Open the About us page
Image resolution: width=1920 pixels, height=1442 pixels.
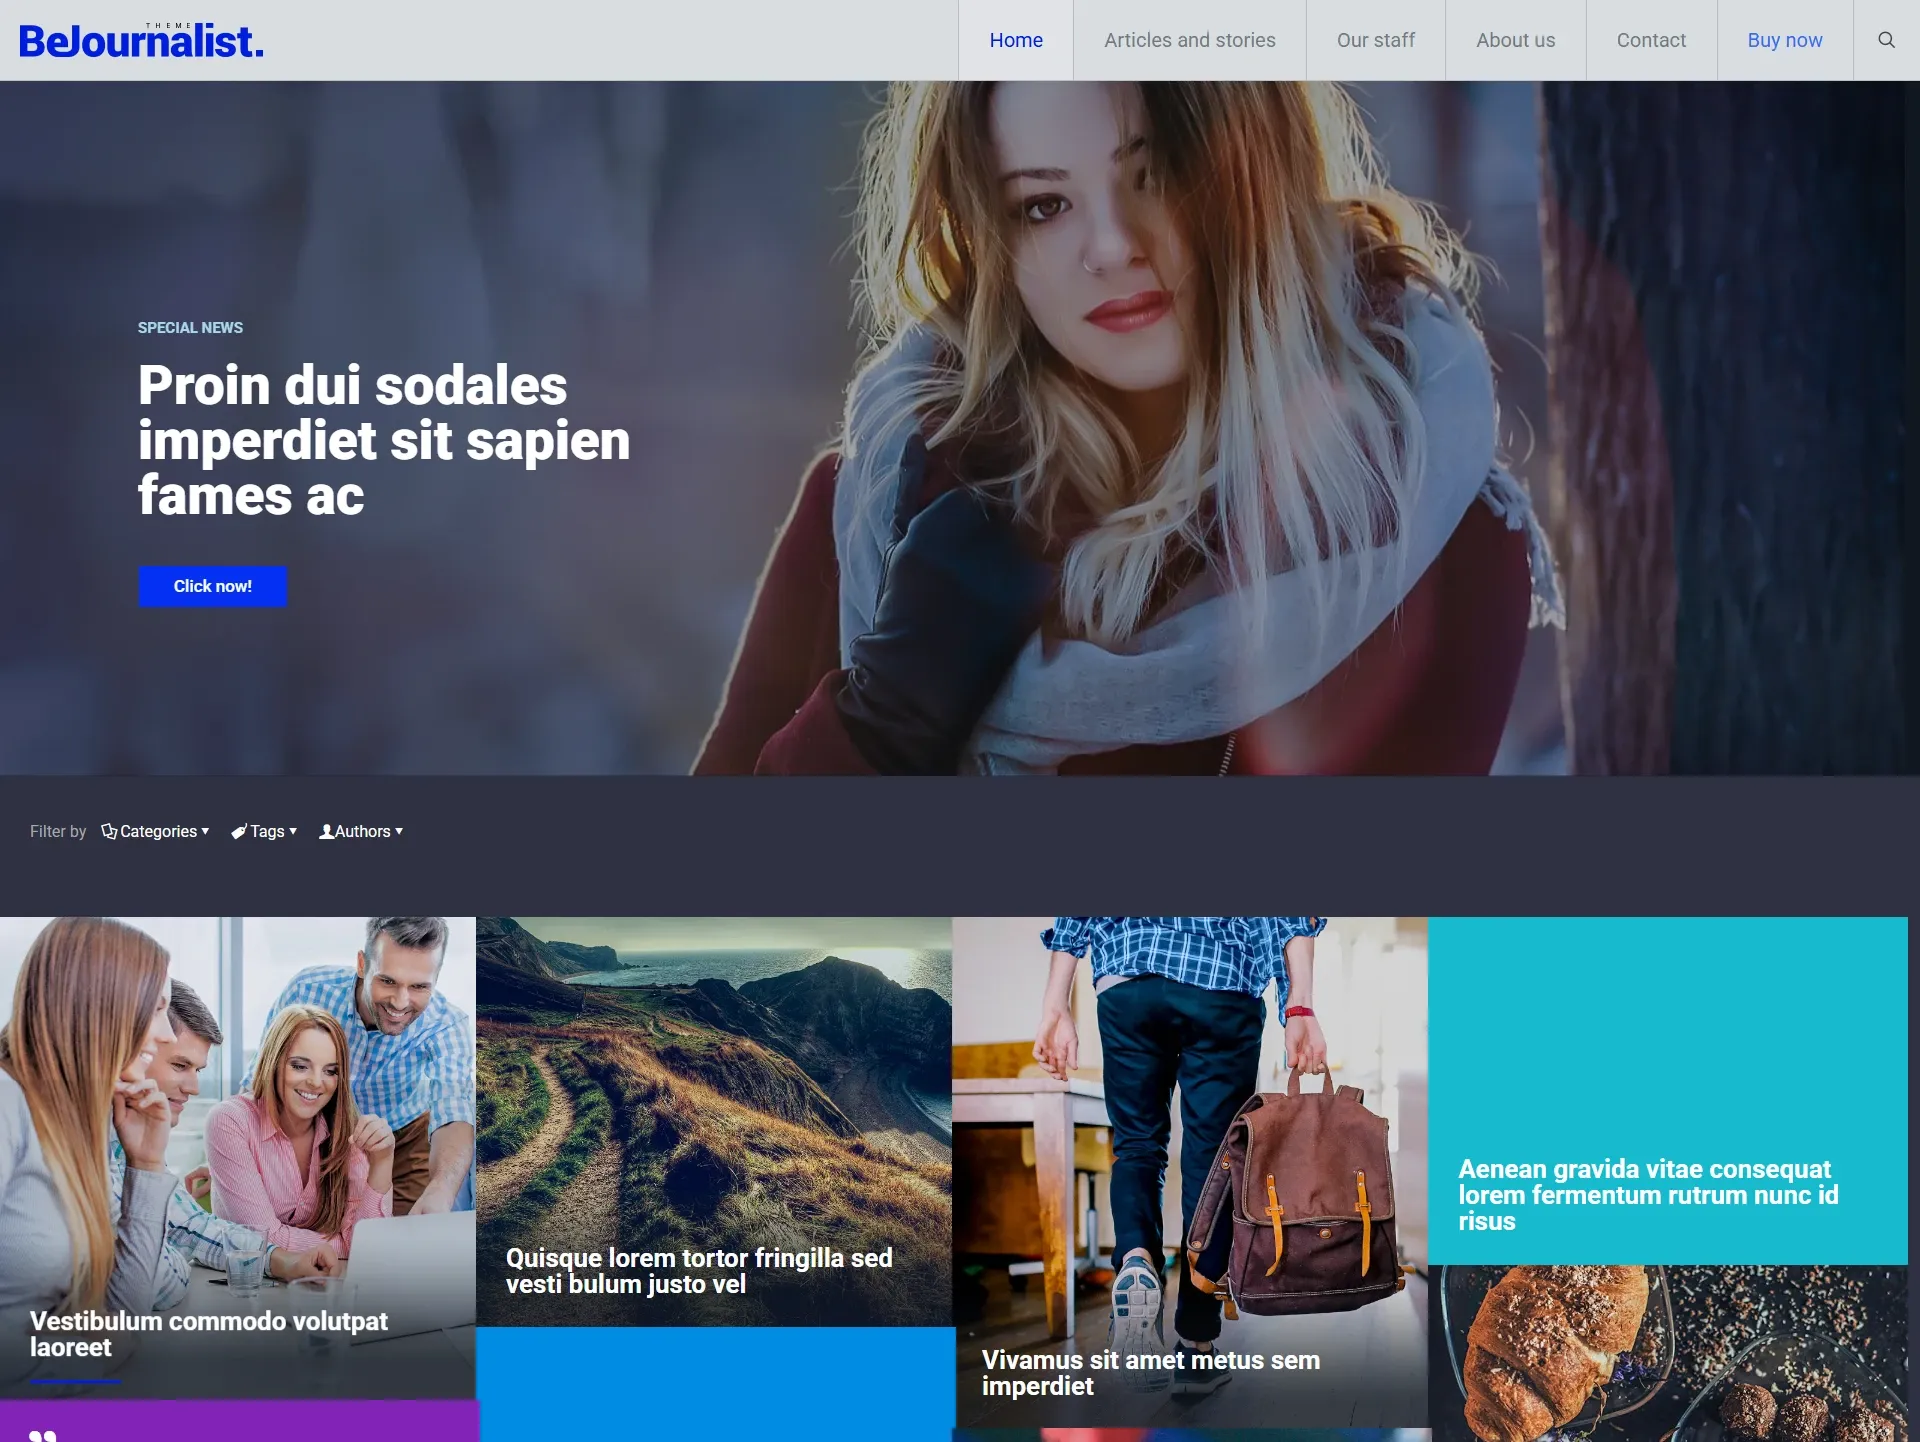pyautogui.click(x=1516, y=40)
